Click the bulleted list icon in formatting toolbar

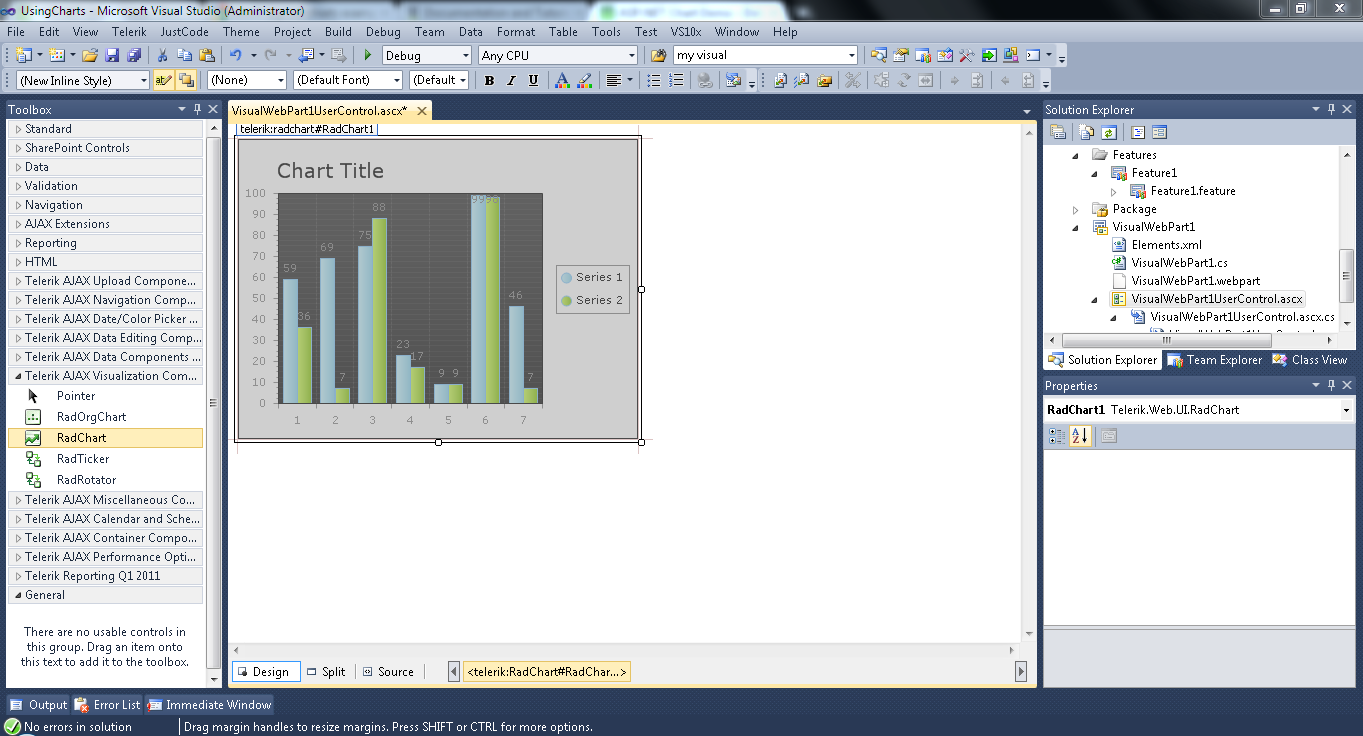click(652, 81)
